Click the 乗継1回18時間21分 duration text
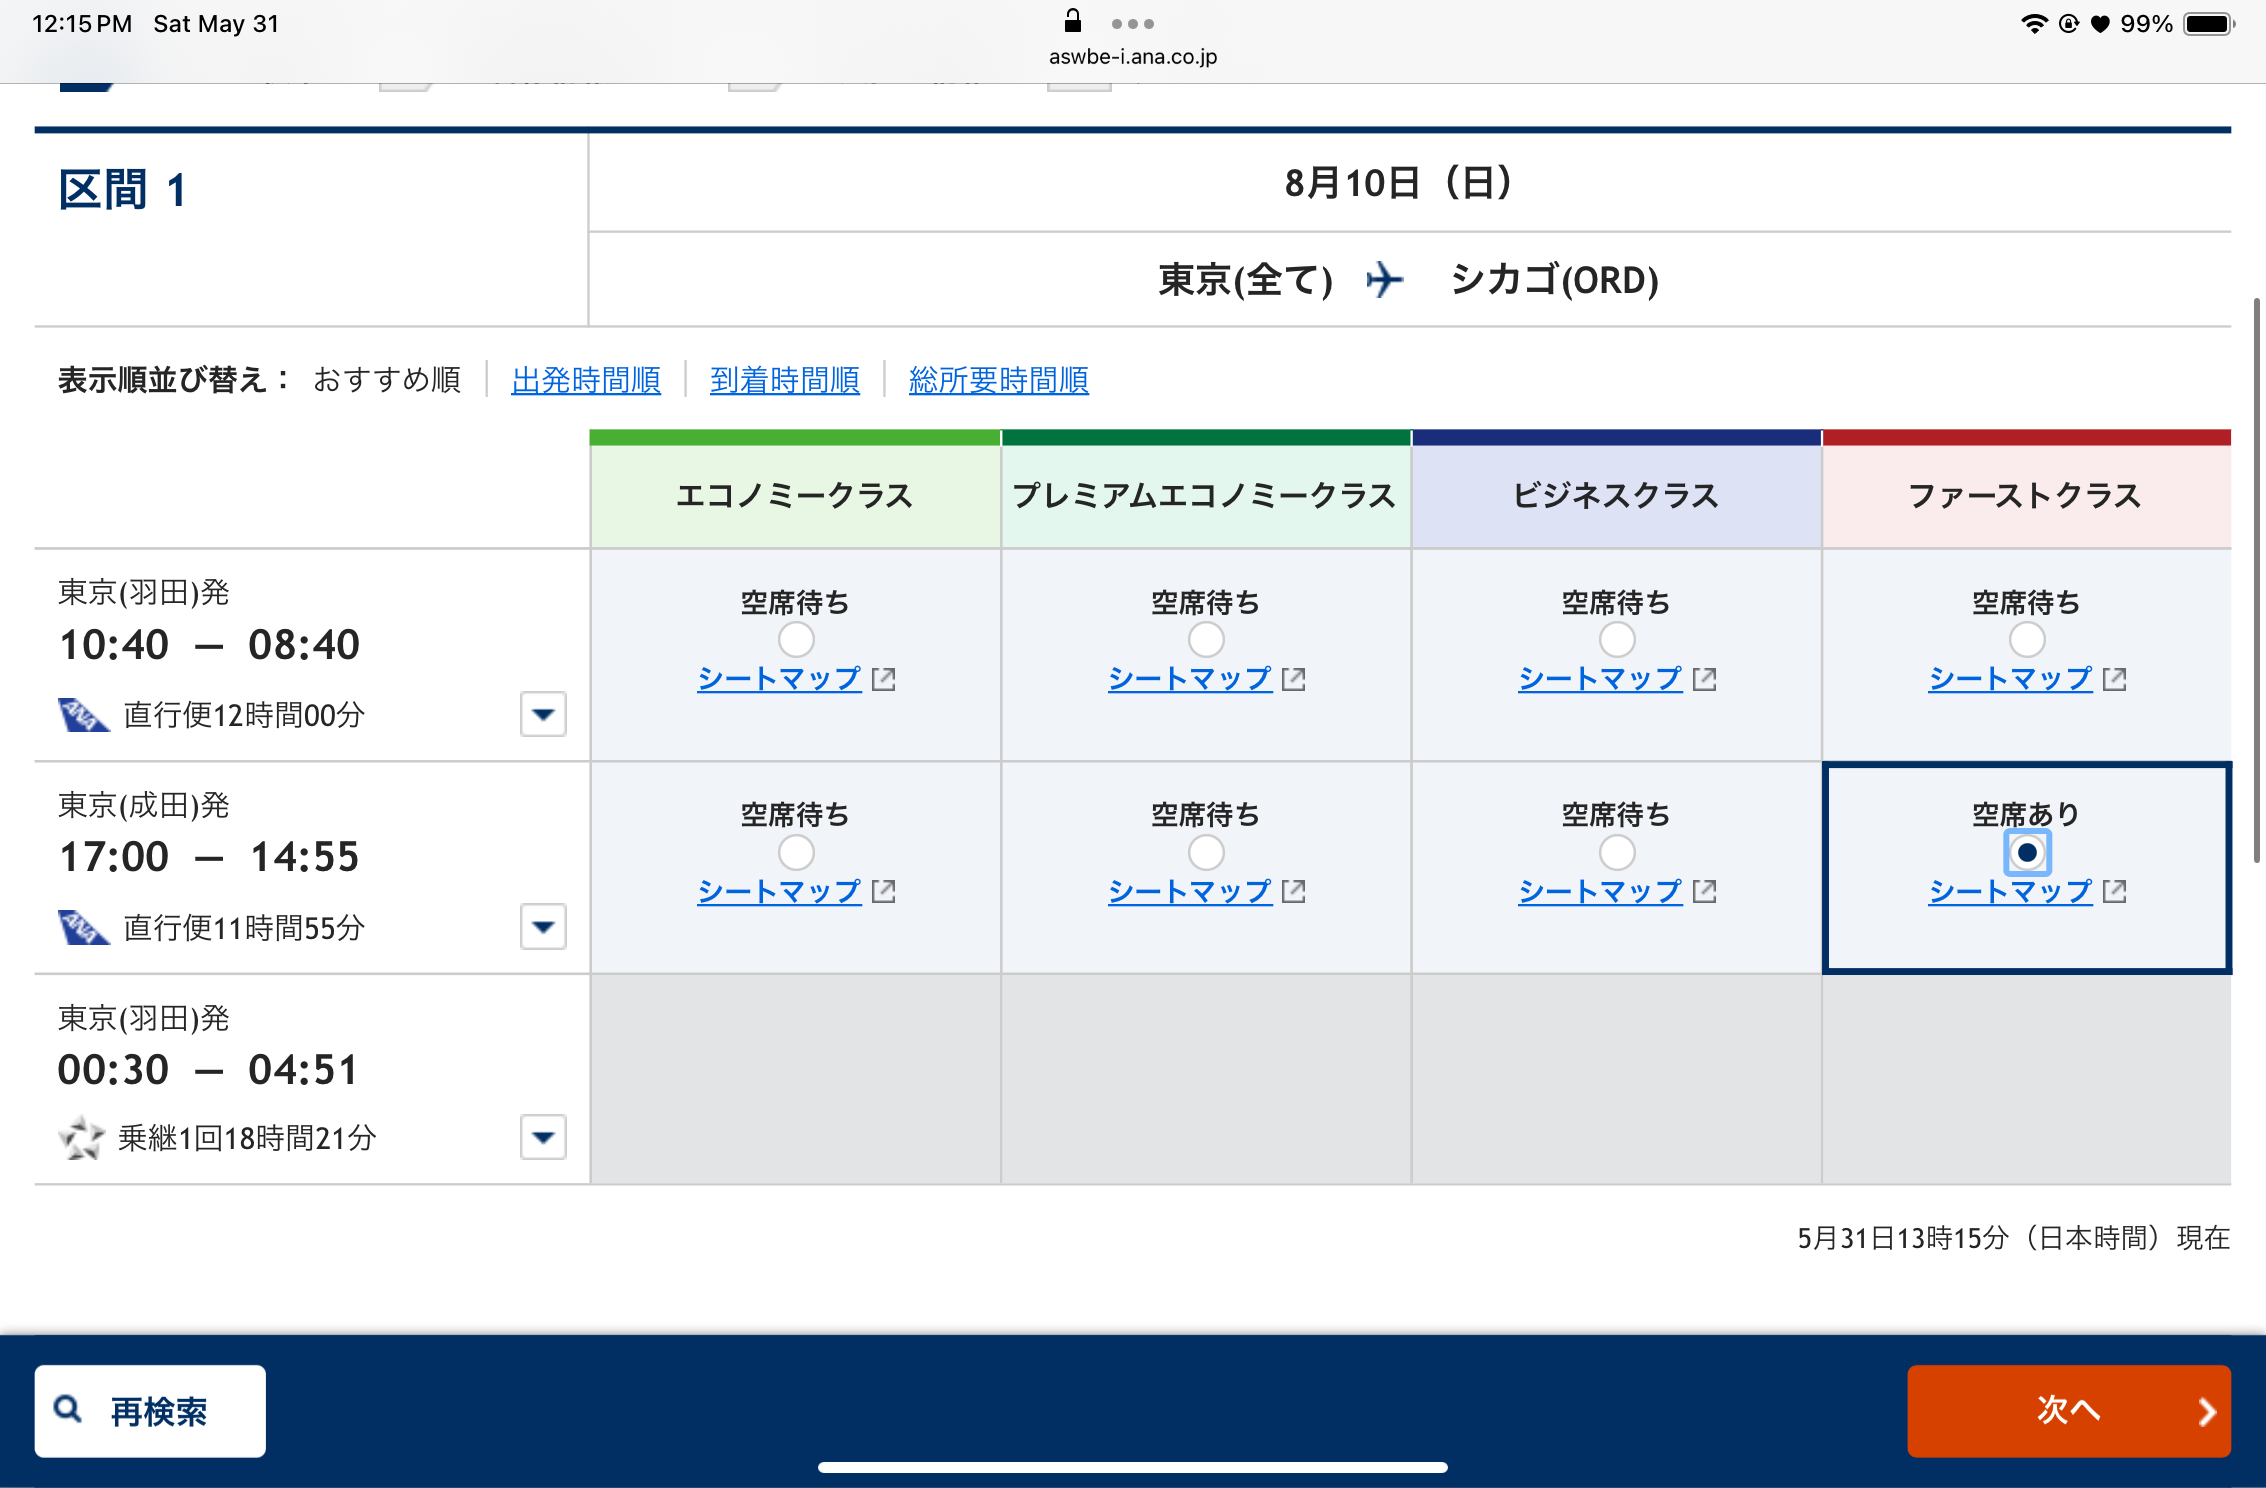This screenshot has height=1488, width=2266. tap(247, 1138)
